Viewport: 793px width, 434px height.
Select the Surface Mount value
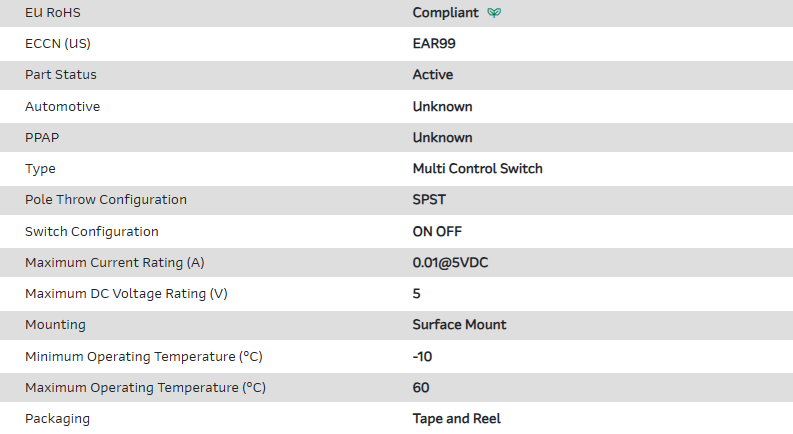click(x=459, y=324)
